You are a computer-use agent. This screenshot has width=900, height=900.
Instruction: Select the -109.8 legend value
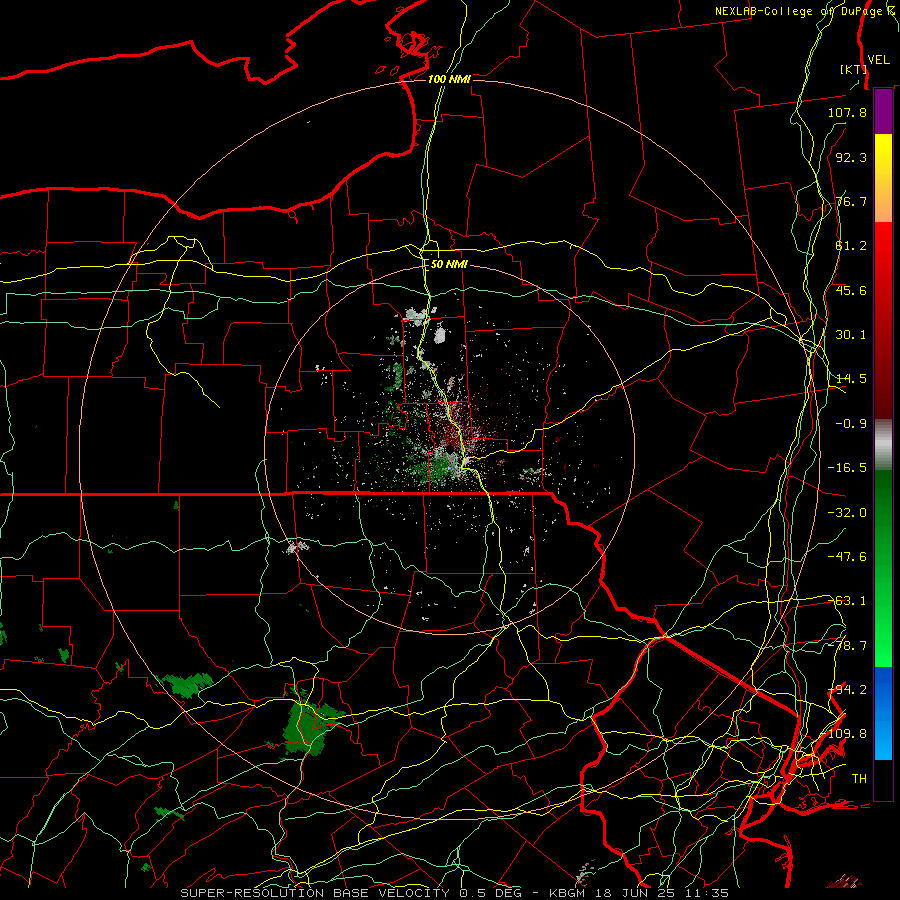[x=845, y=734]
